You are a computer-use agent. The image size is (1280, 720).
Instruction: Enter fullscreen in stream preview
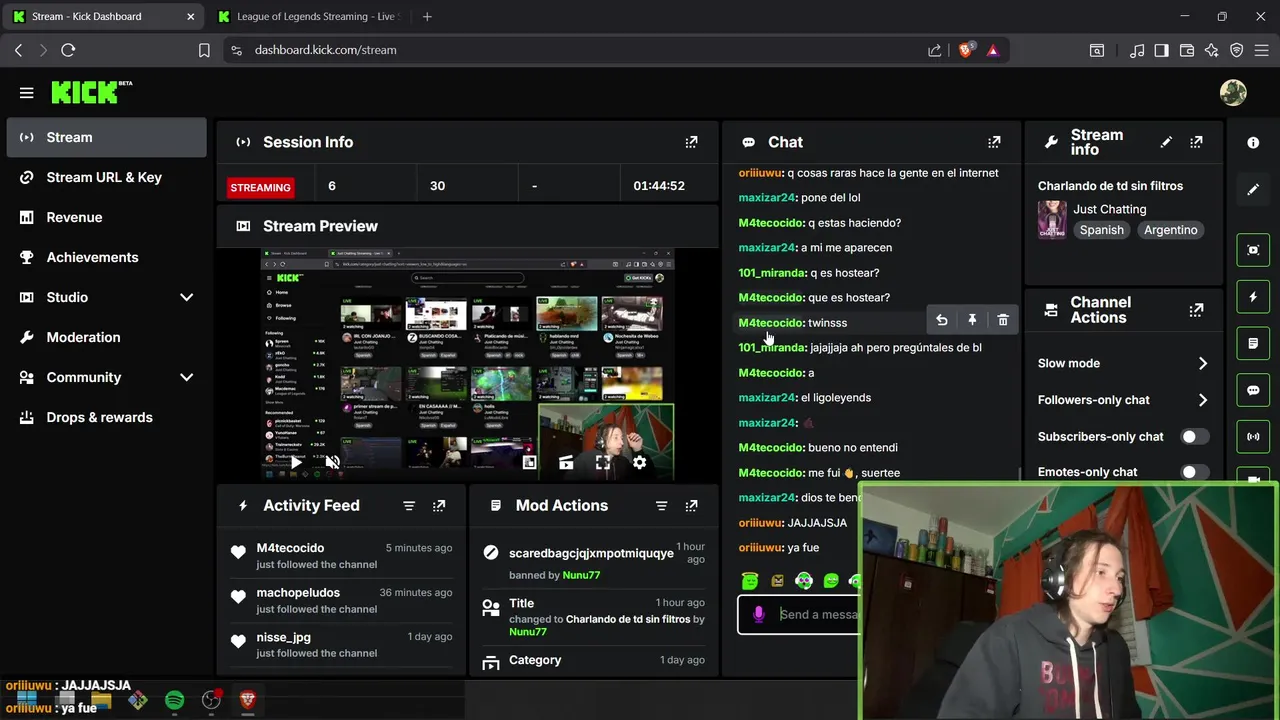[602, 462]
